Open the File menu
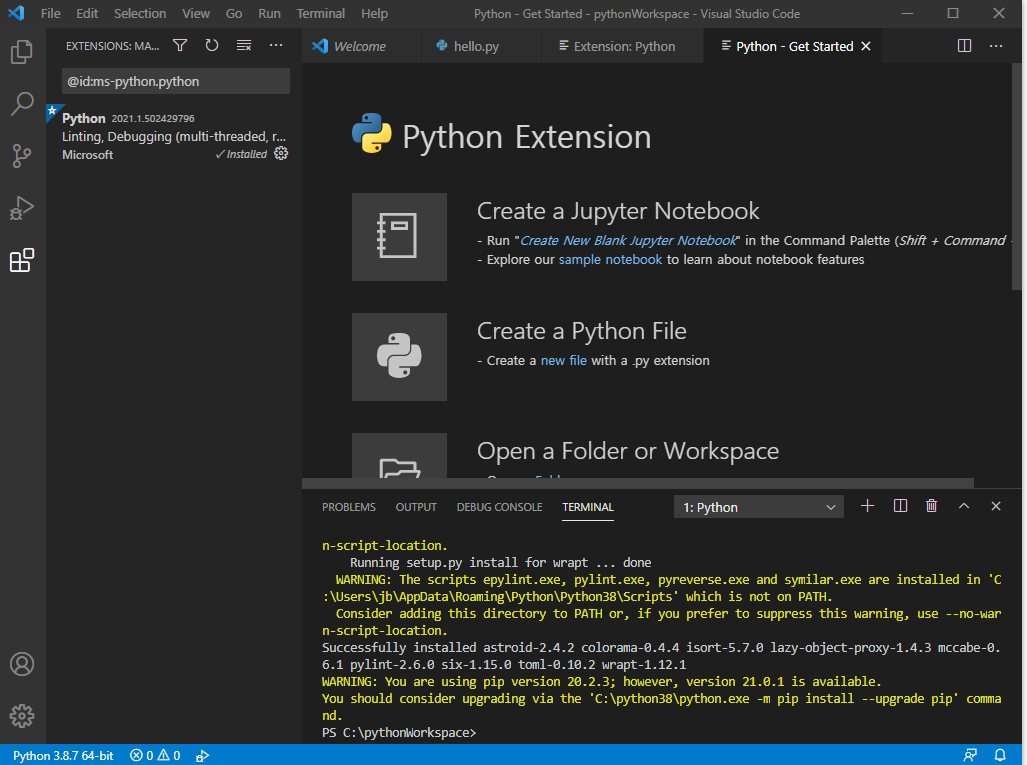This screenshot has height=765, width=1027. (x=50, y=13)
